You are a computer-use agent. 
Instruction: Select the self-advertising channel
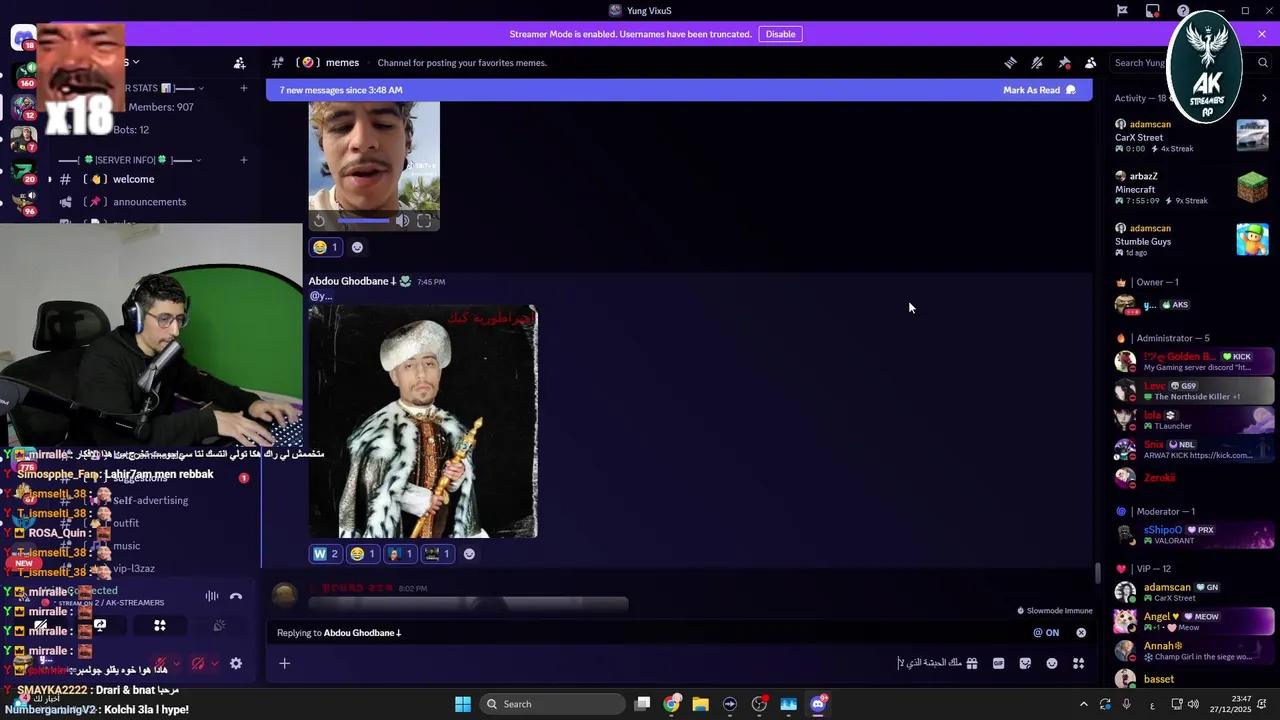[x=150, y=500]
